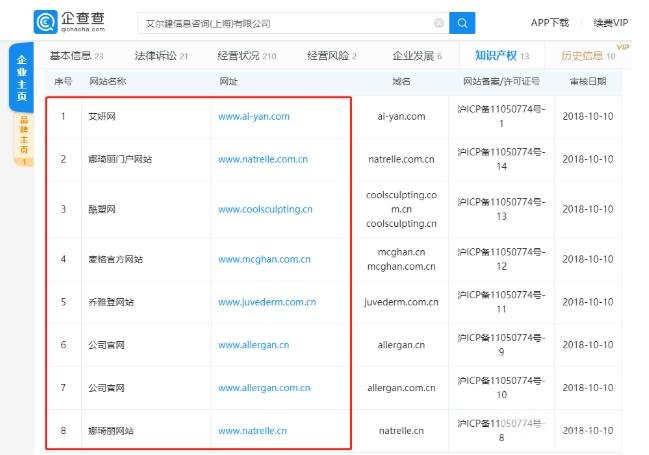Open the www.ai-yan.com link
Image resolution: width=649 pixels, height=455 pixels.
(254, 116)
